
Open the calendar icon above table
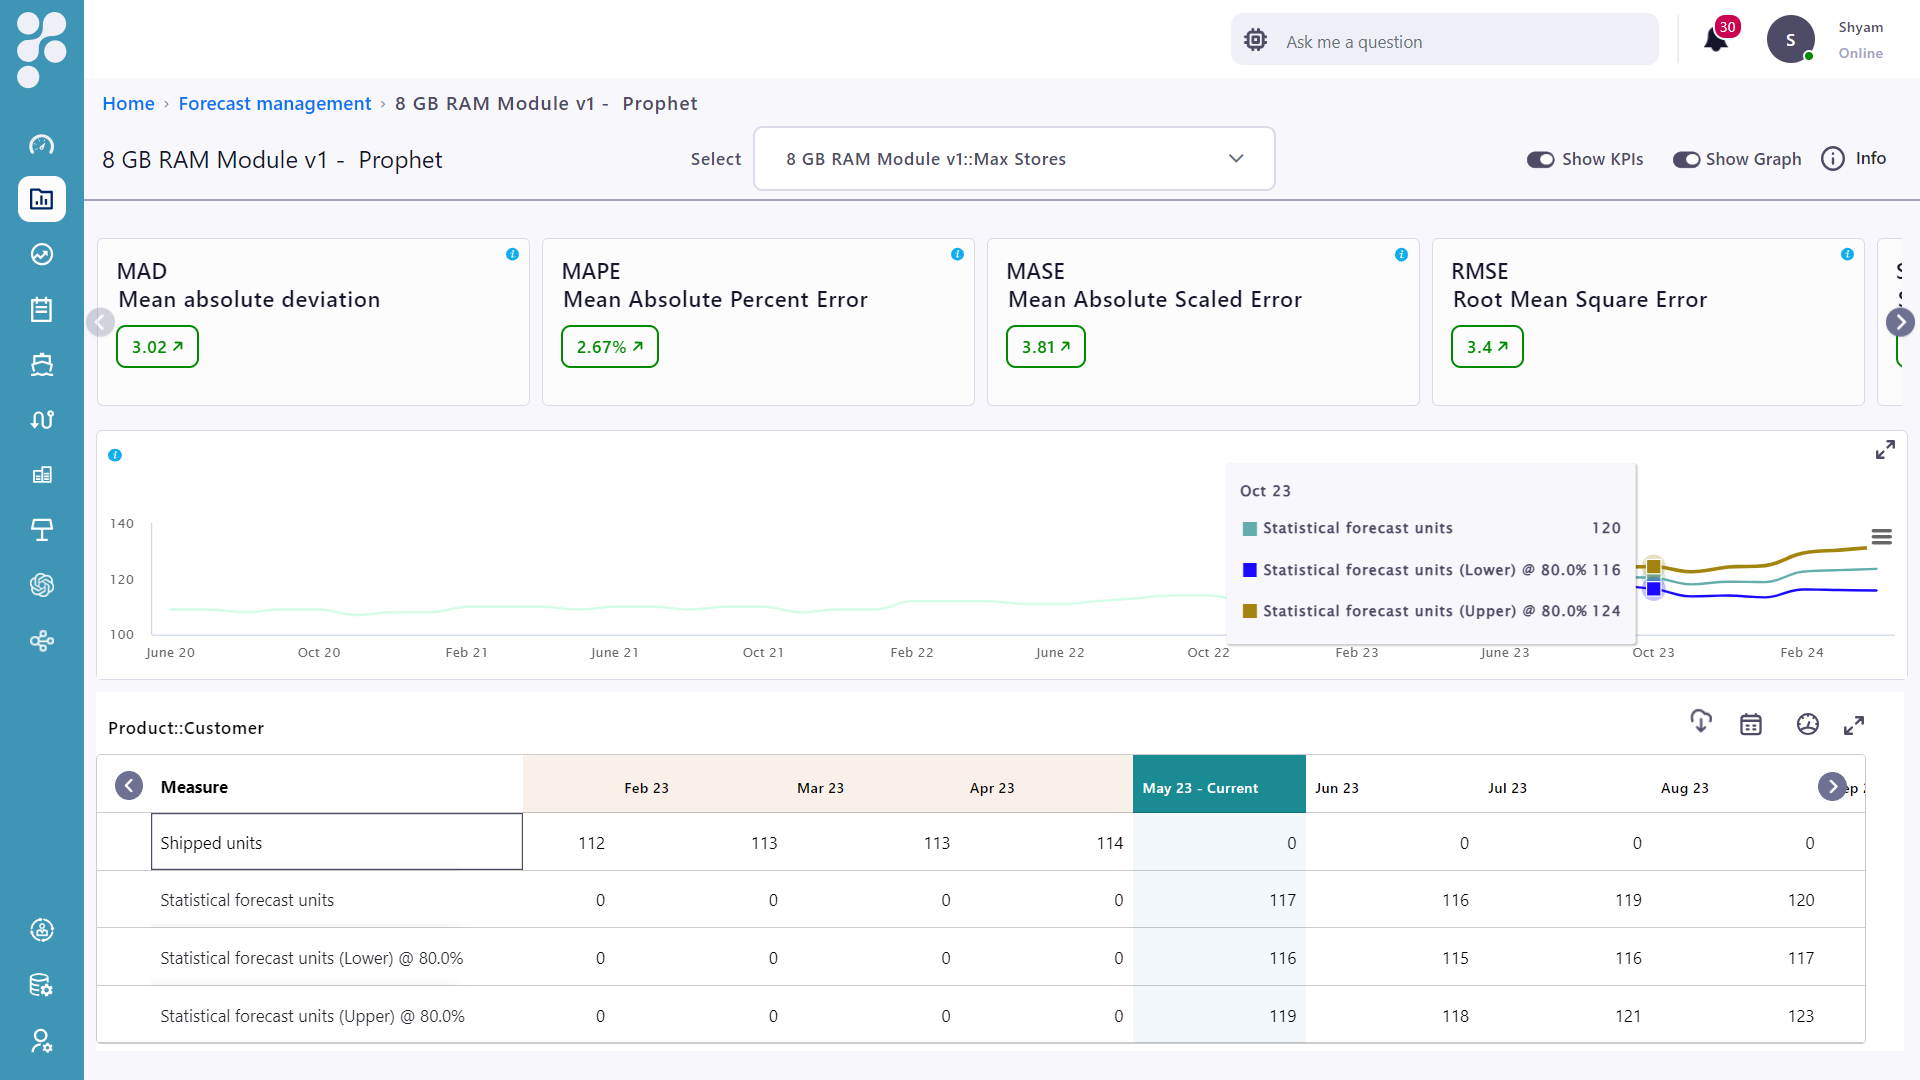1750,725
